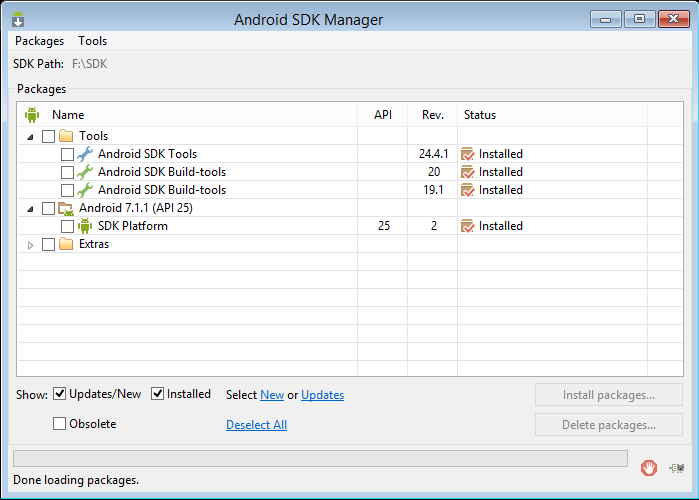Click the revision value 24.4.1
This screenshot has height=500, width=699.
pos(433,154)
